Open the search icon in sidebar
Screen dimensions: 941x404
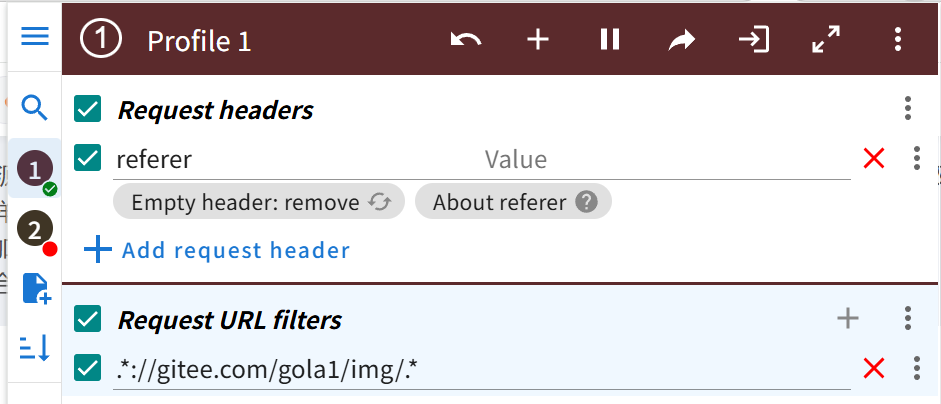35,108
